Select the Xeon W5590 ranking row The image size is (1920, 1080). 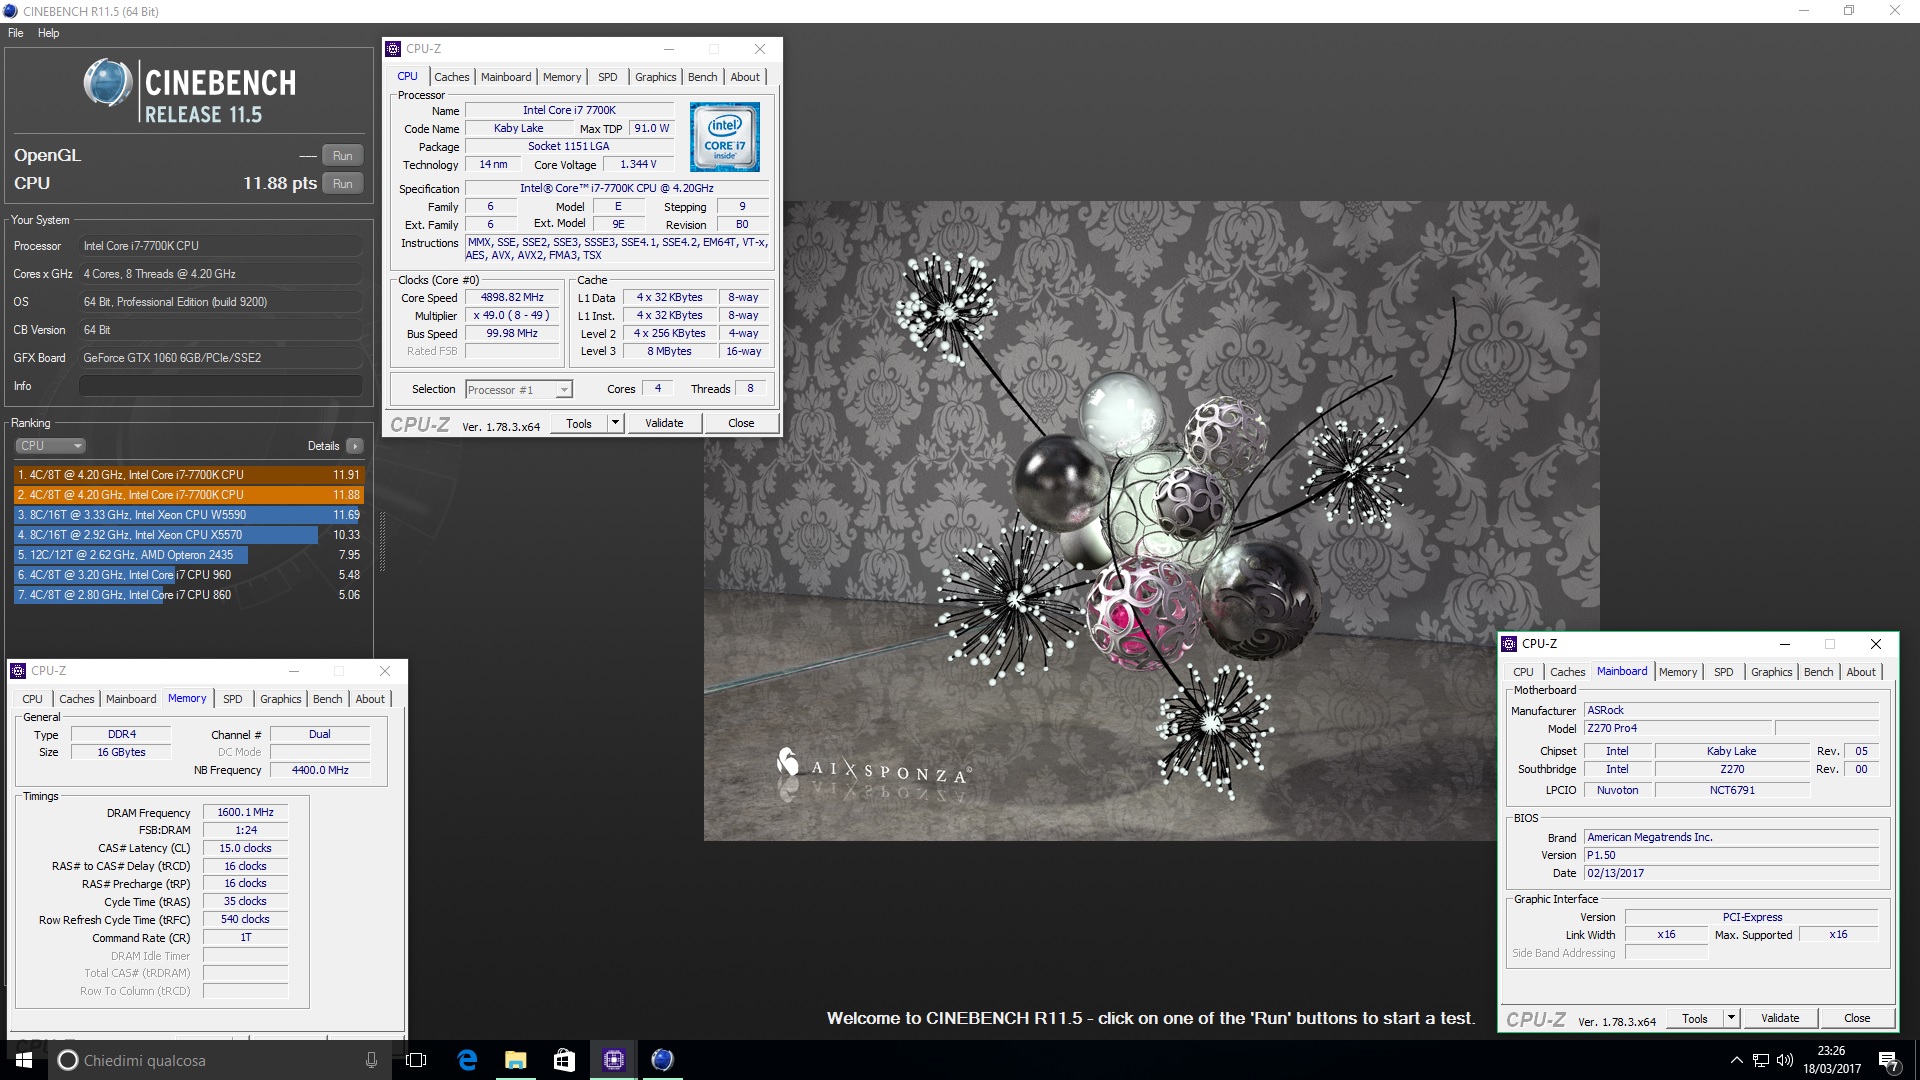tap(189, 515)
